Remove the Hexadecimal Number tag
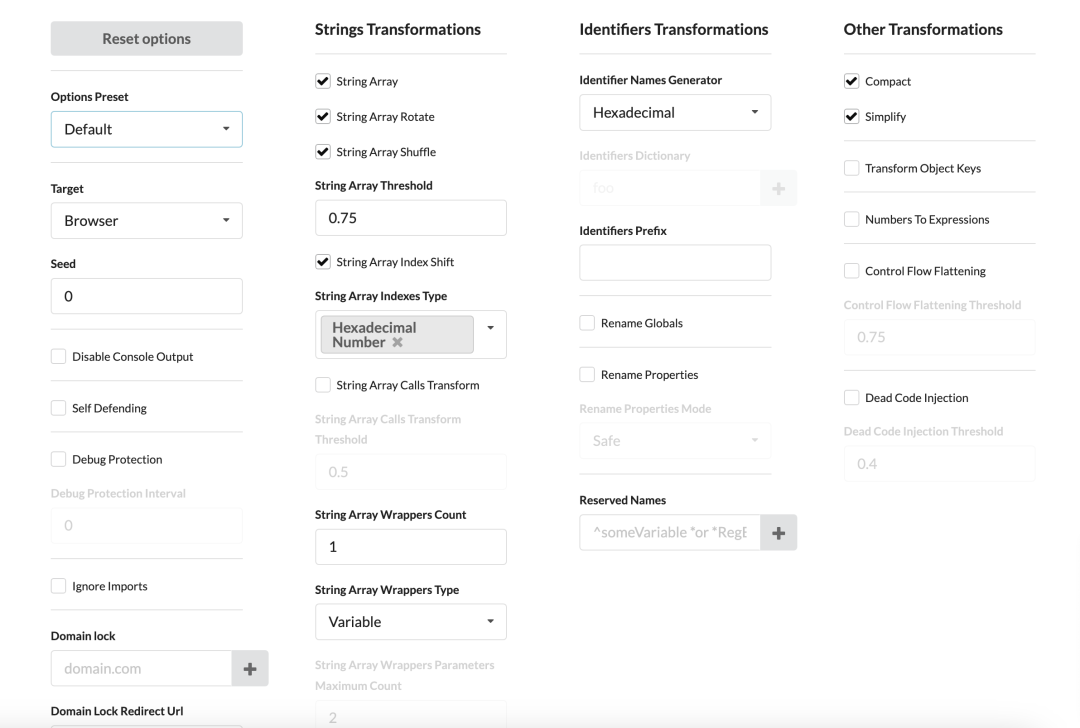The width and height of the screenshot is (1080, 728). (397, 342)
